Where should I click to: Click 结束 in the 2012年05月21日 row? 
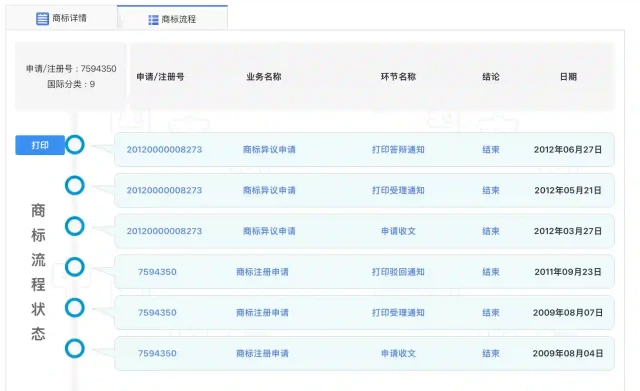[491, 190]
